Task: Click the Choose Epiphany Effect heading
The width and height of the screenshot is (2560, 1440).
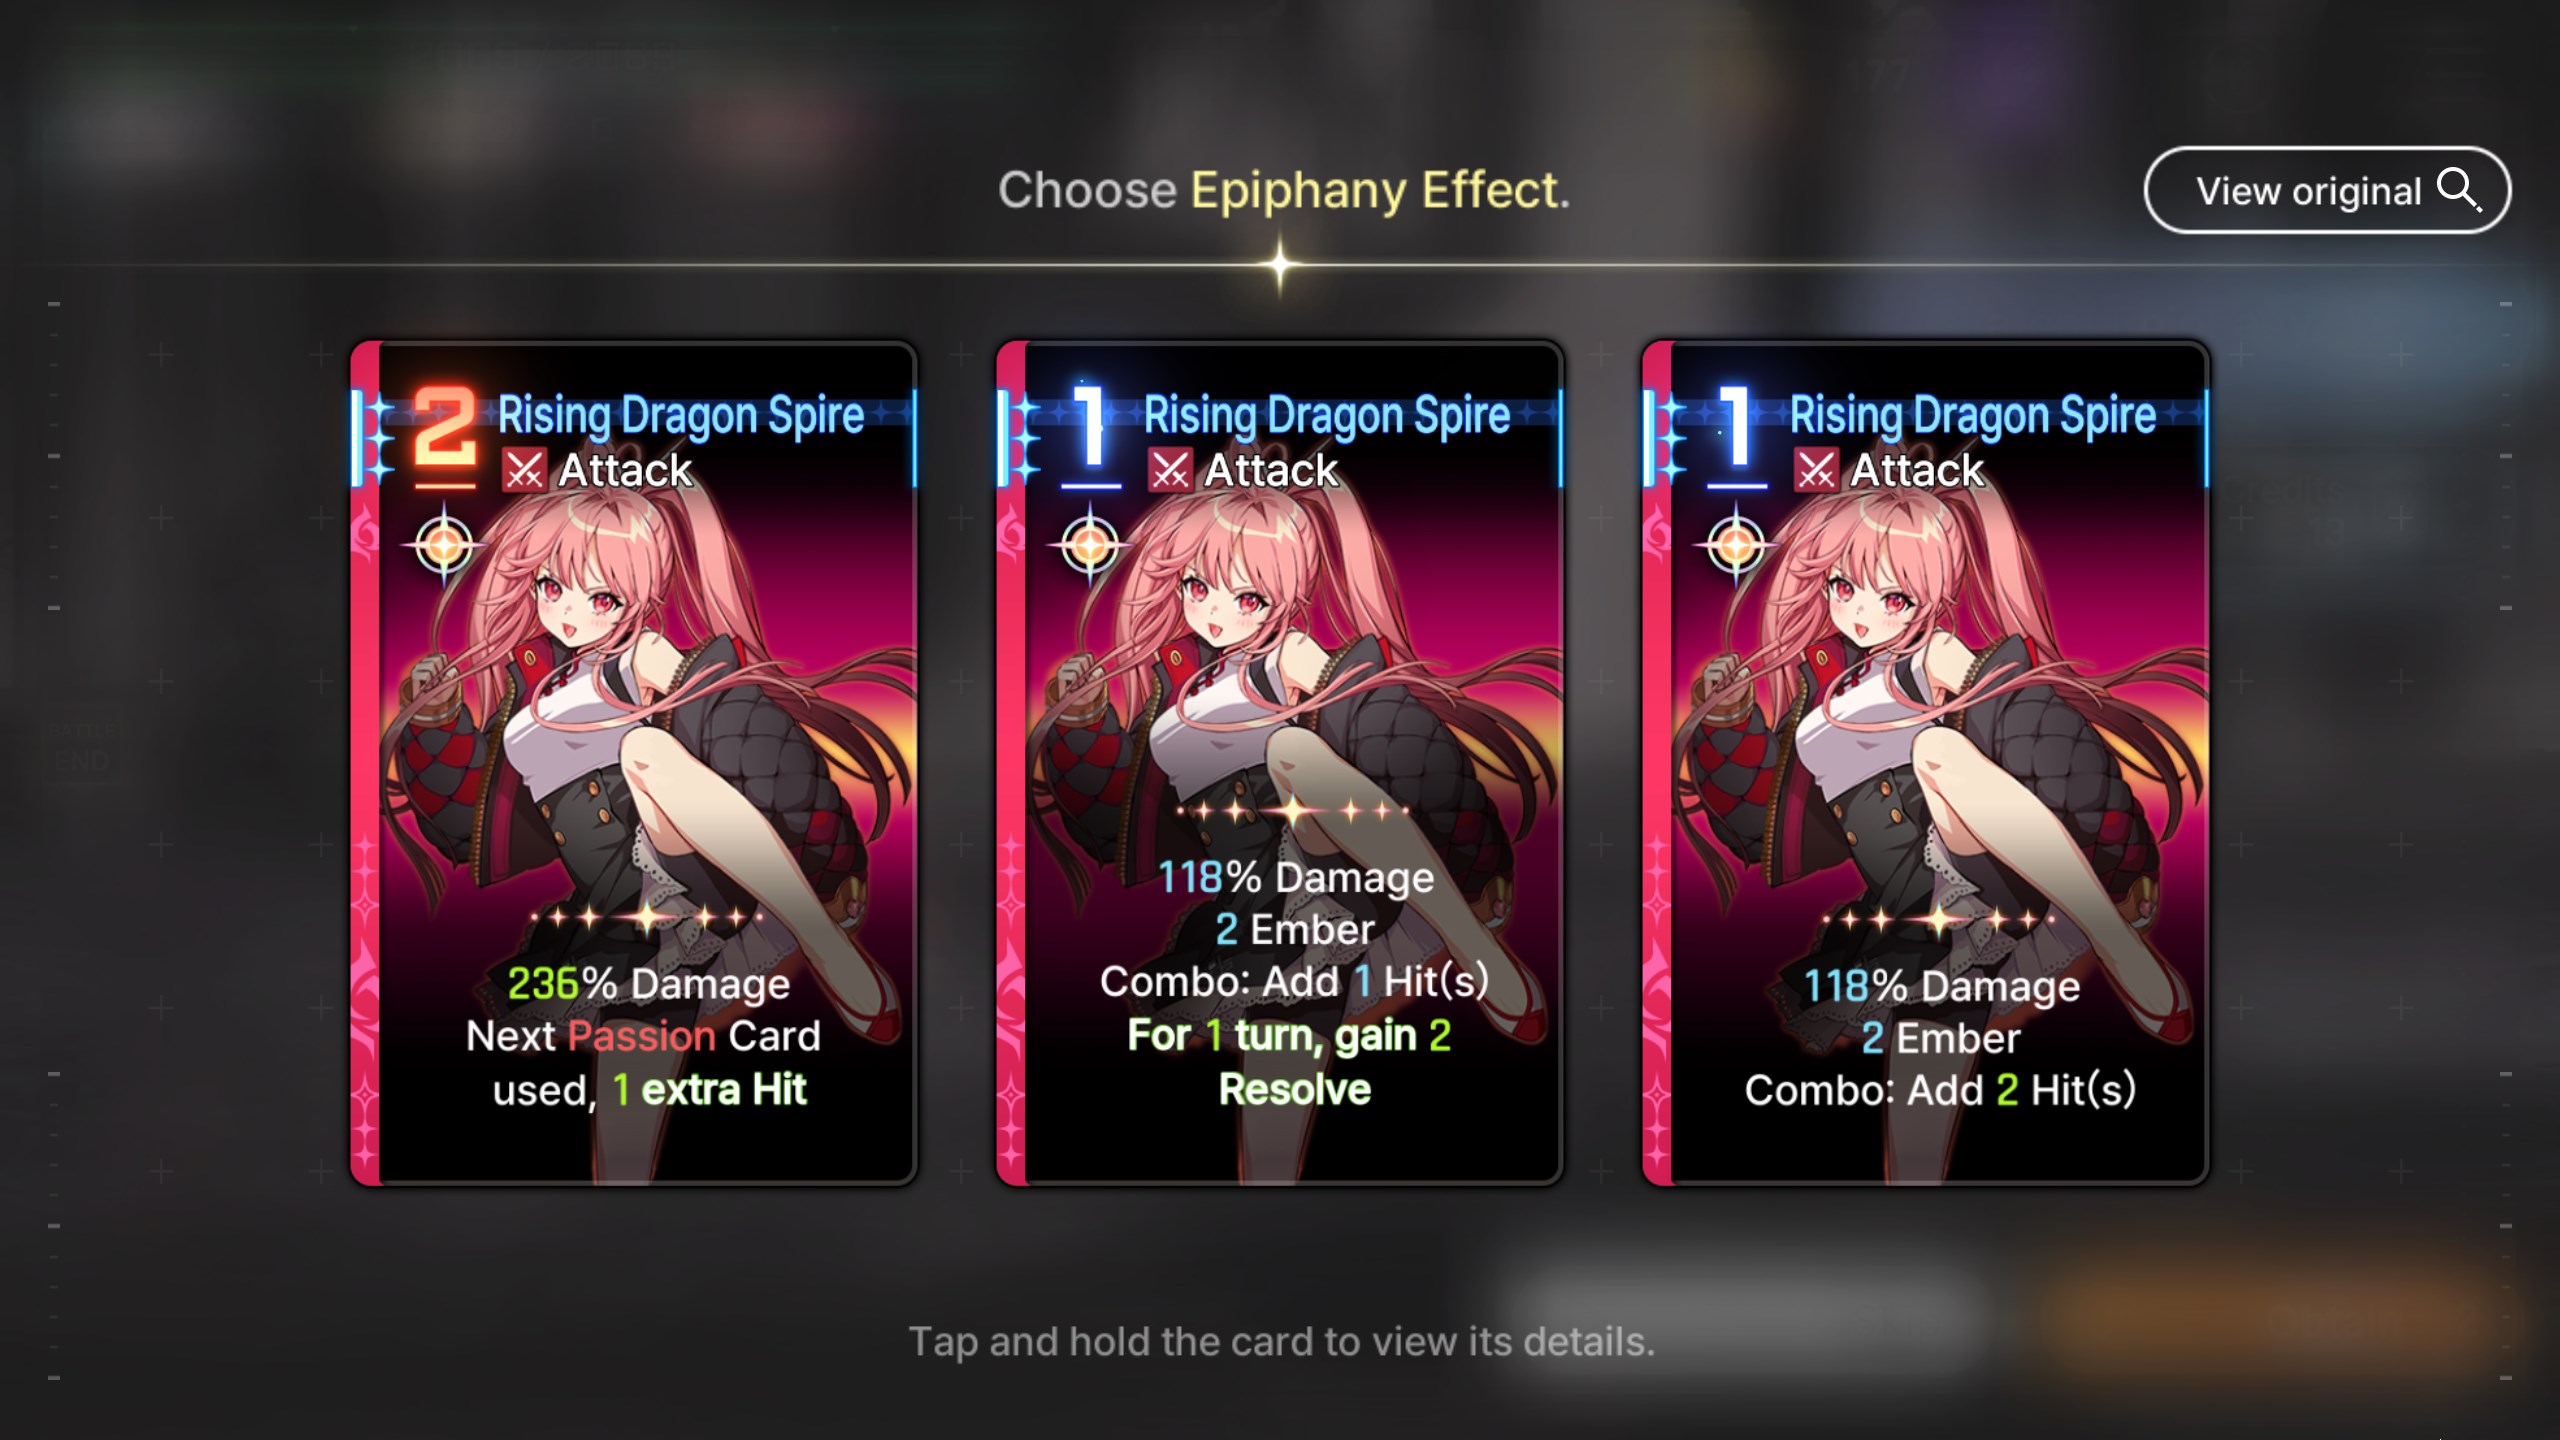Action: [1284, 190]
